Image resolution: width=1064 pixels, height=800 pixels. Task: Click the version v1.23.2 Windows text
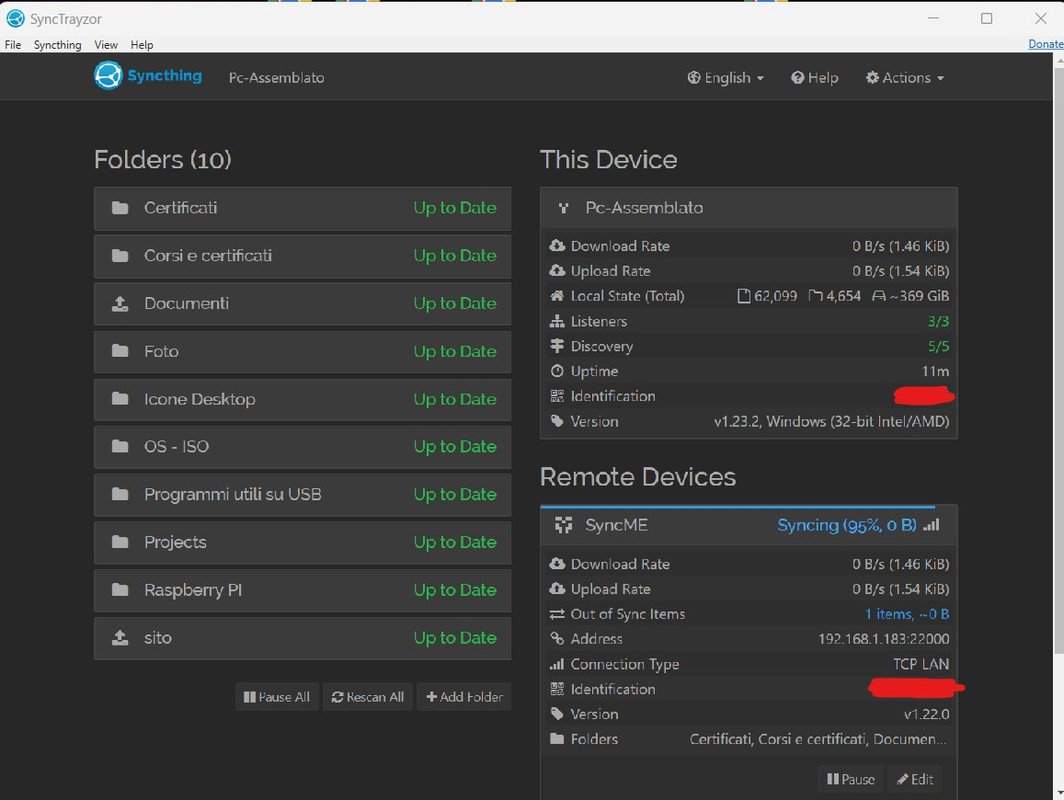831,421
